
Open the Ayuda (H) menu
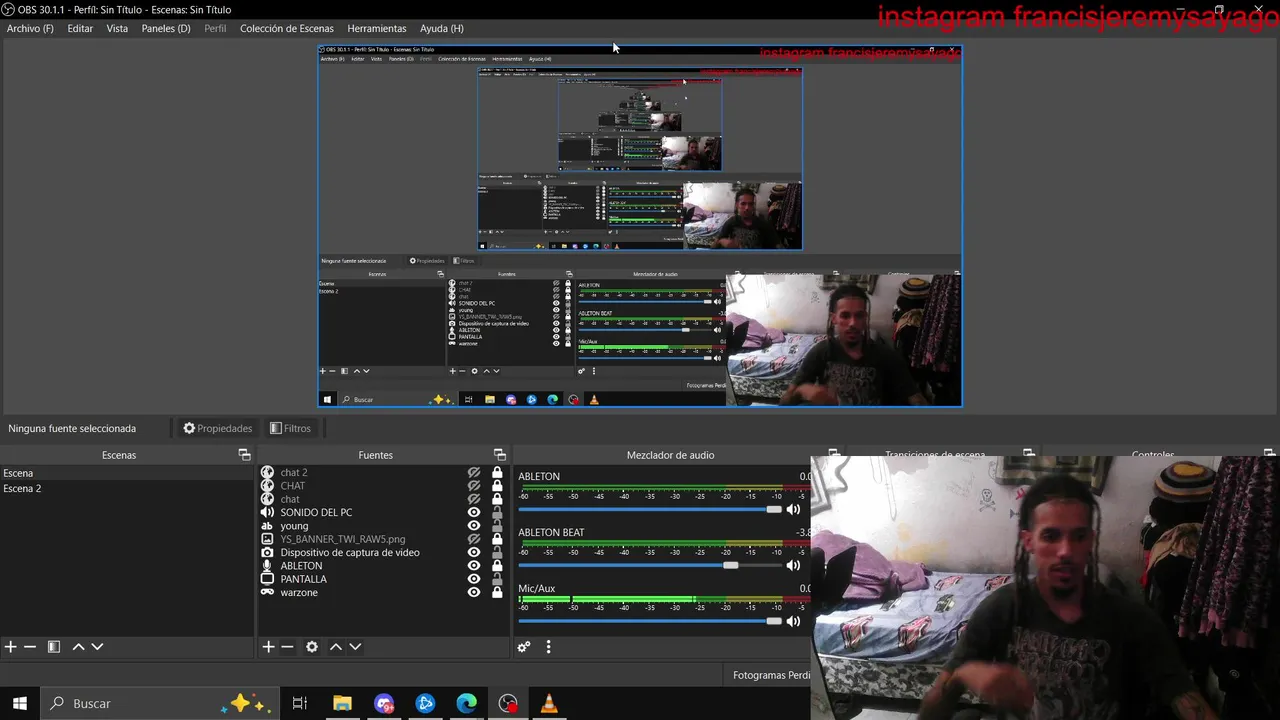[x=442, y=28]
